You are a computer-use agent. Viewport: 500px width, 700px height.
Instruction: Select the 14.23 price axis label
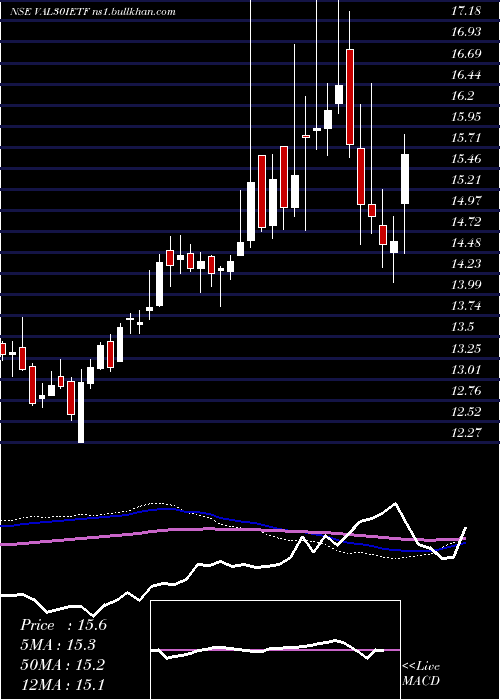466,264
